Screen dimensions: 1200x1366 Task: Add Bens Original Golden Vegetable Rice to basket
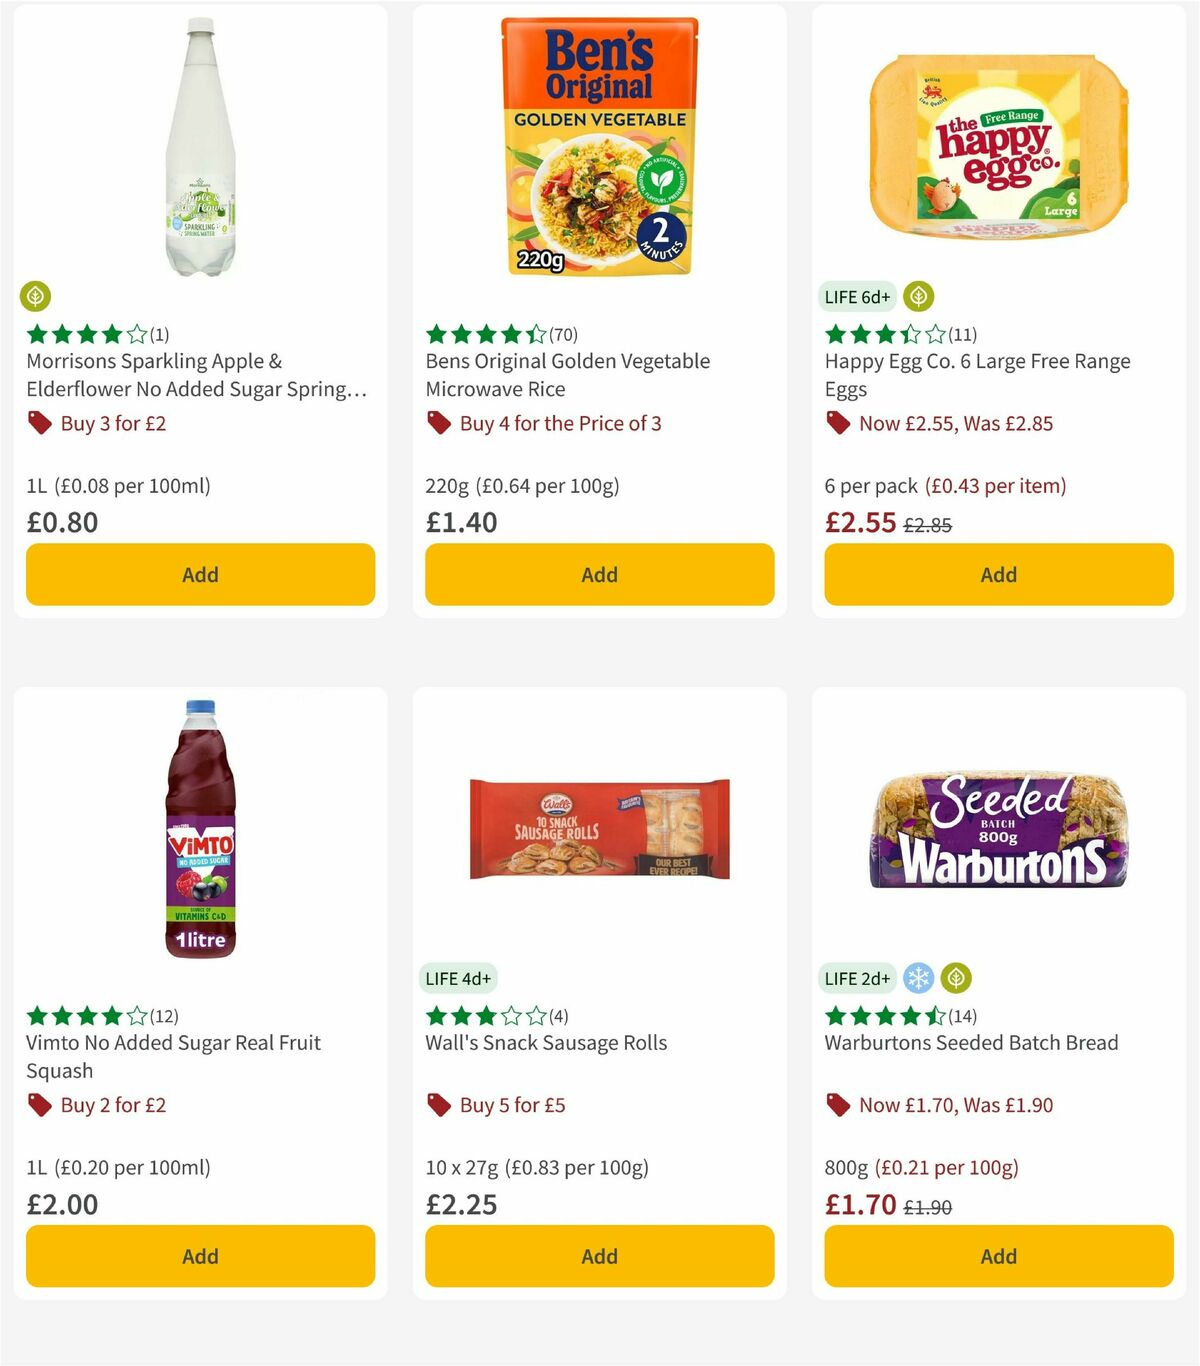[x=599, y=574]
